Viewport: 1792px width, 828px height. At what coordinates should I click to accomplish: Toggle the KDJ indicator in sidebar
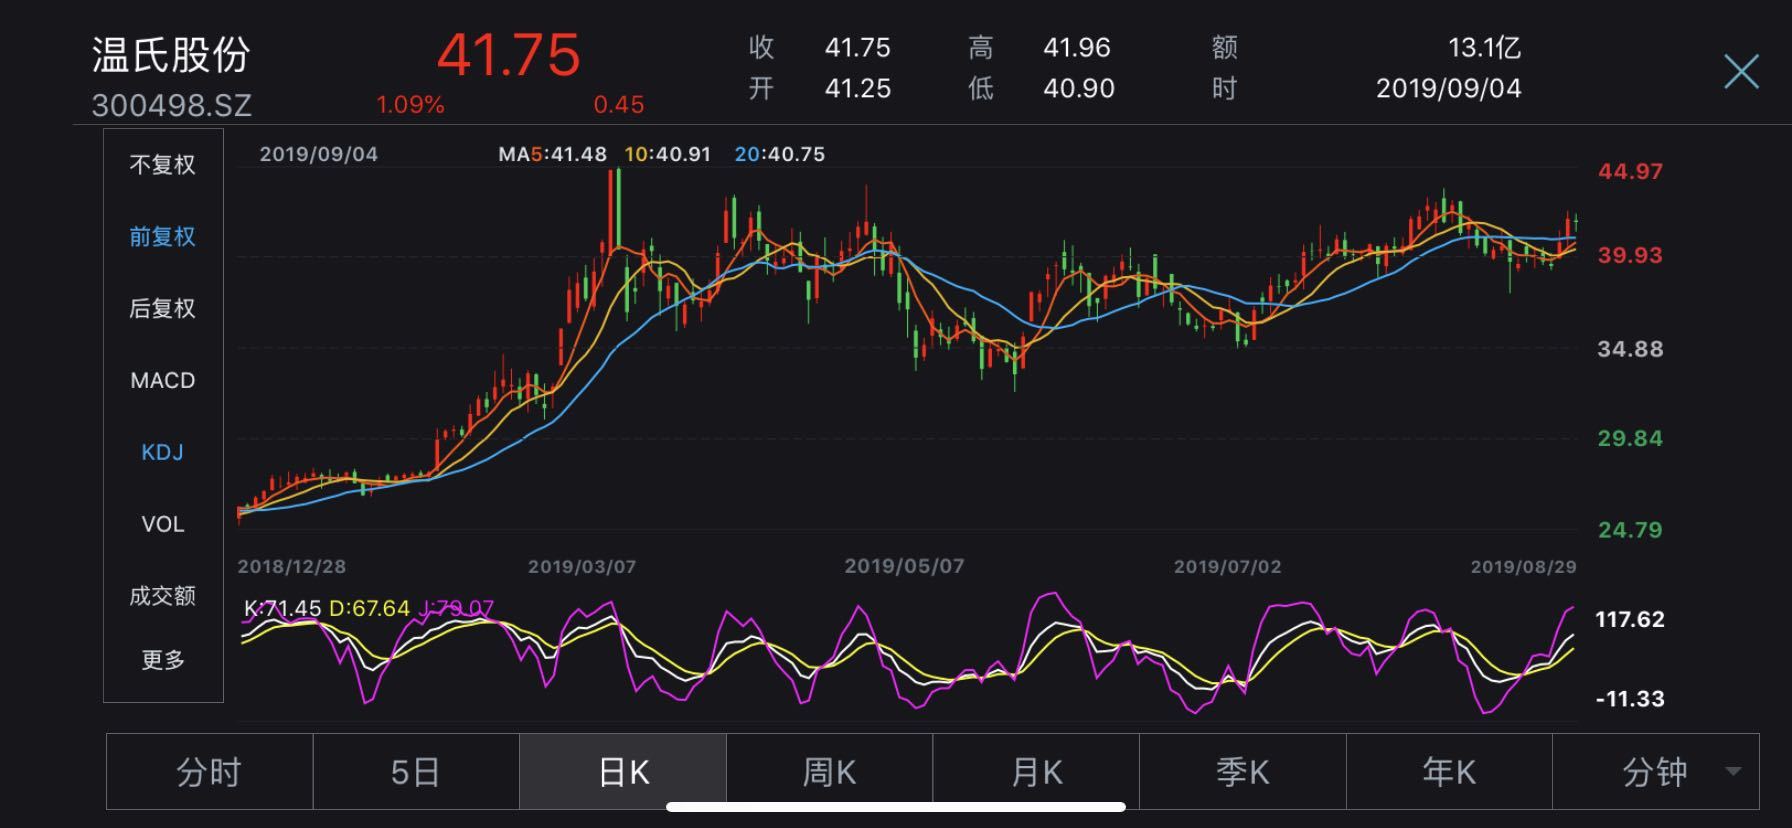click(x=162, y=453)
